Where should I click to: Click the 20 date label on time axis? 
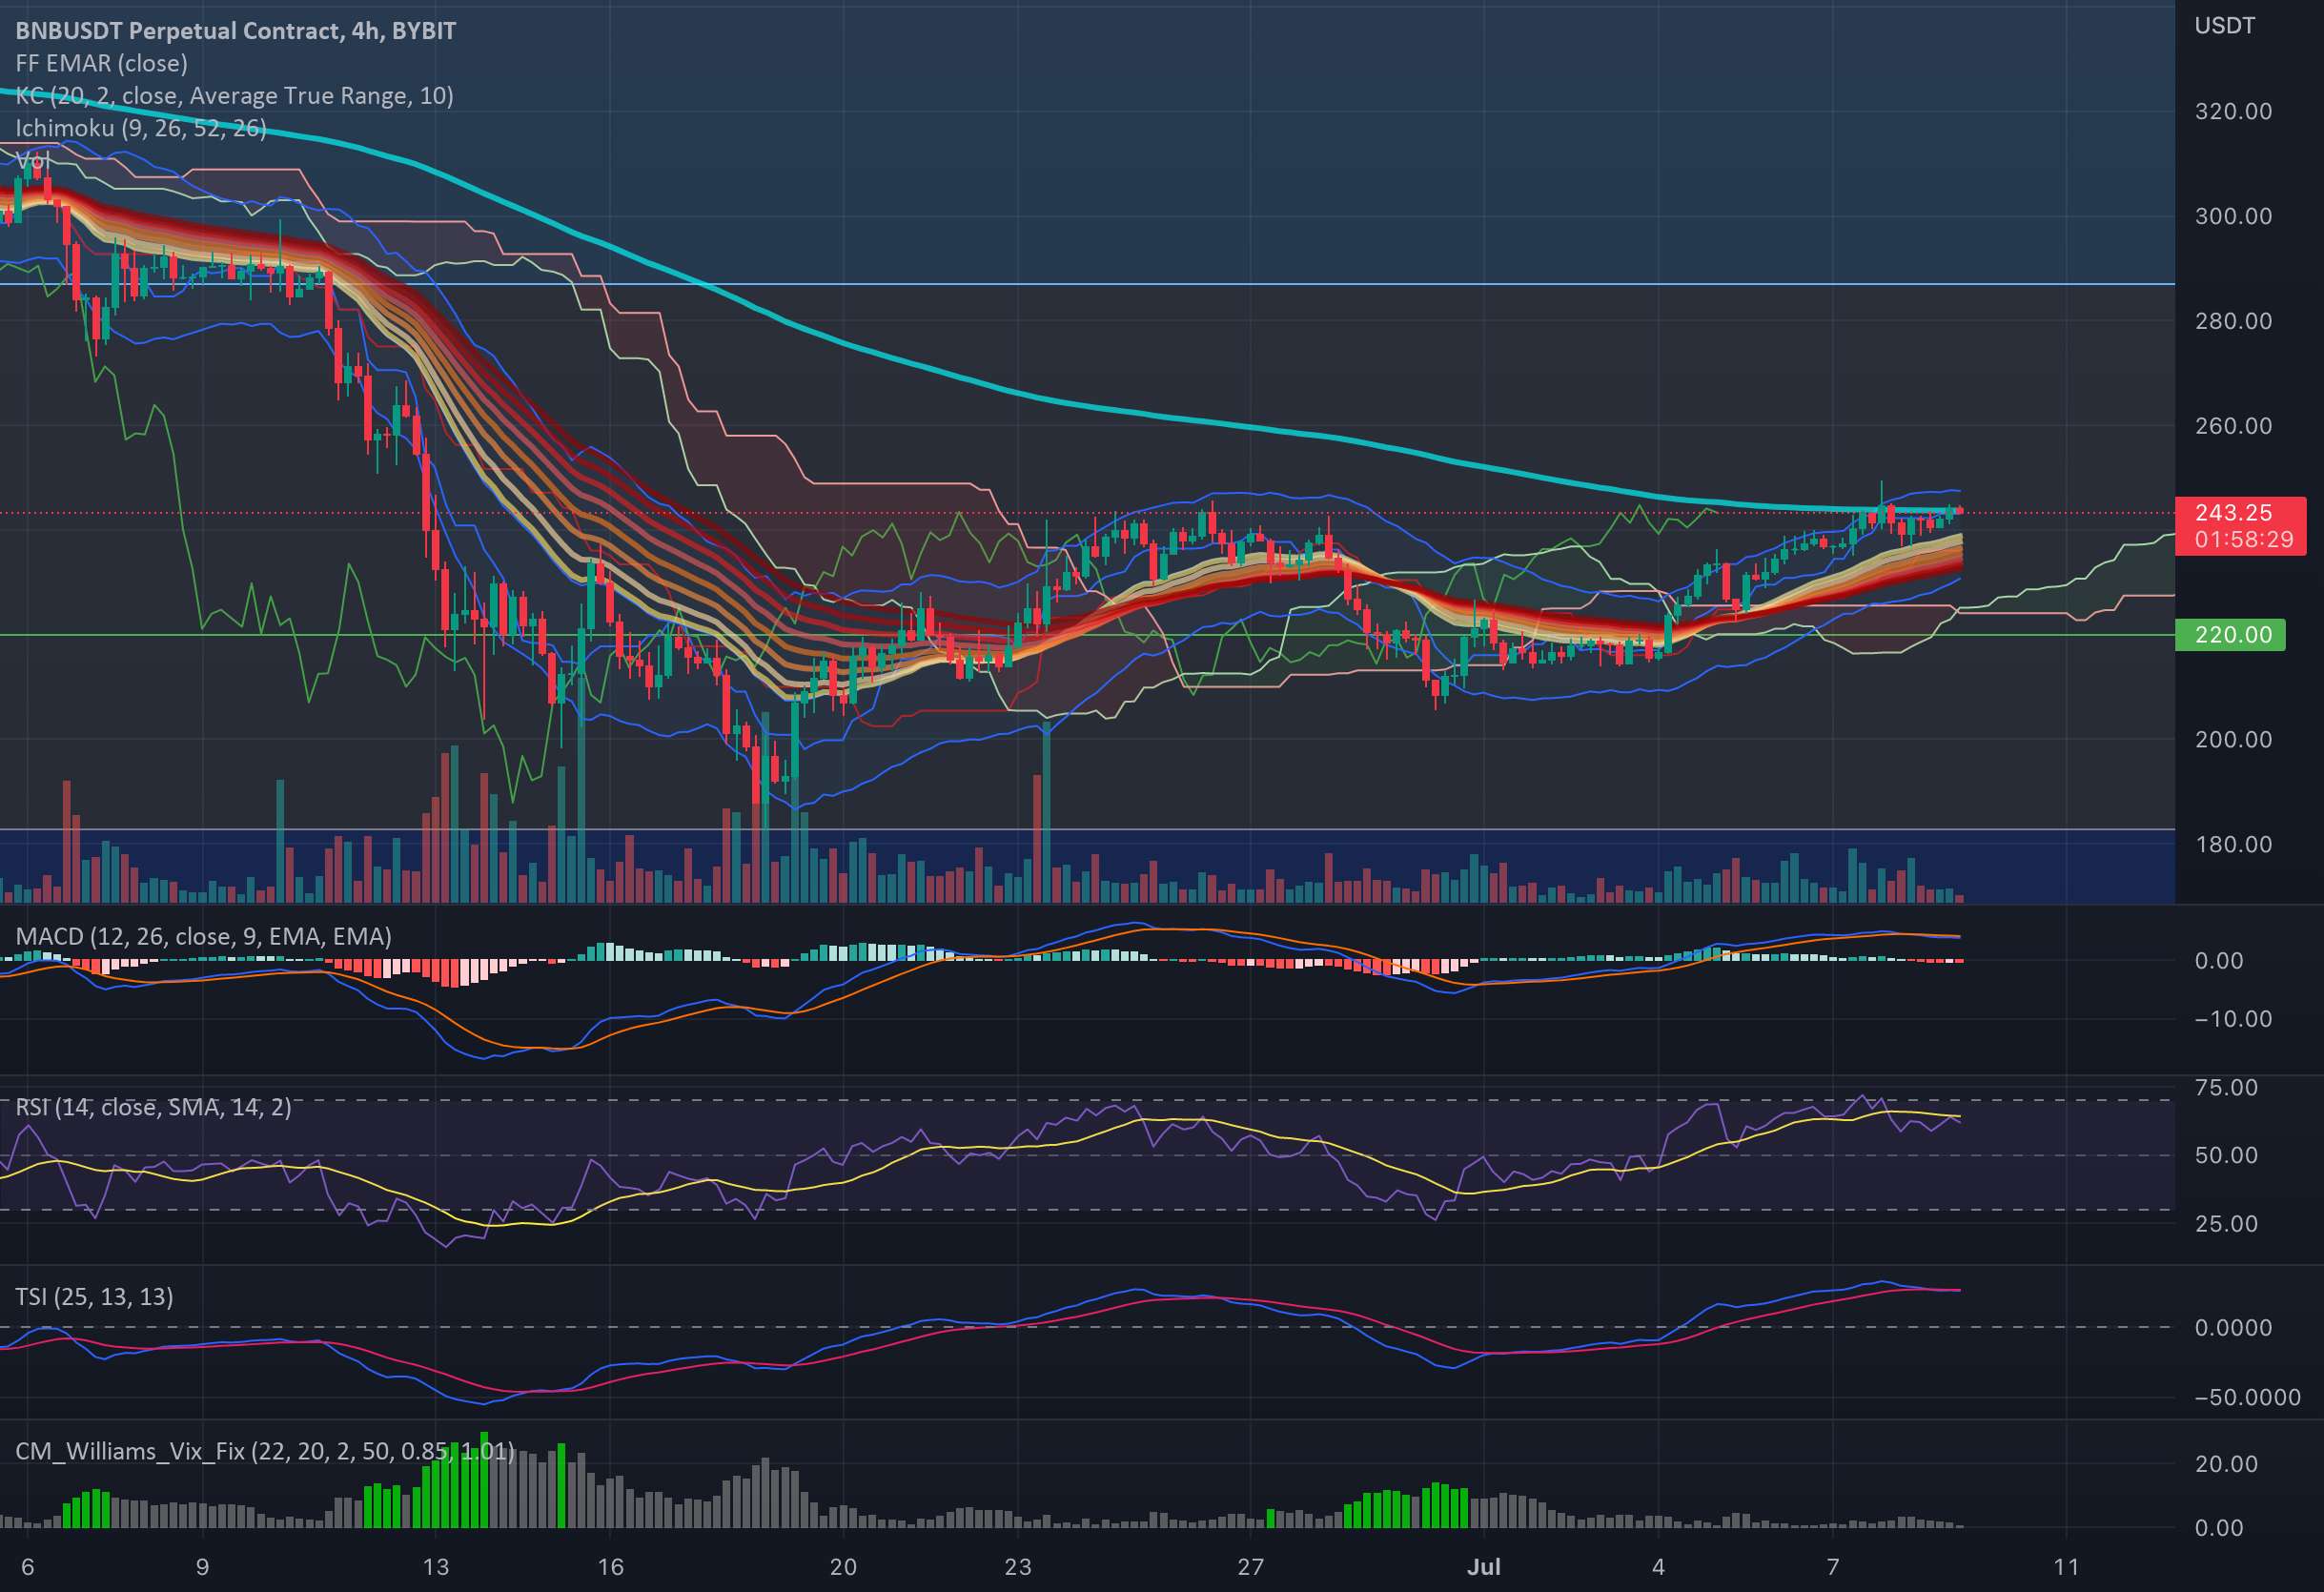tap(843, 1567)
